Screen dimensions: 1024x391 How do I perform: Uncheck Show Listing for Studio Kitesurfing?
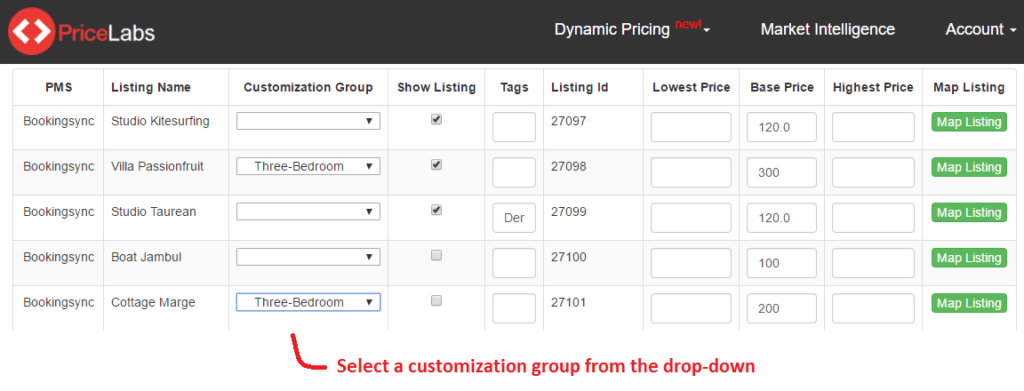click(x=436, y=119)
